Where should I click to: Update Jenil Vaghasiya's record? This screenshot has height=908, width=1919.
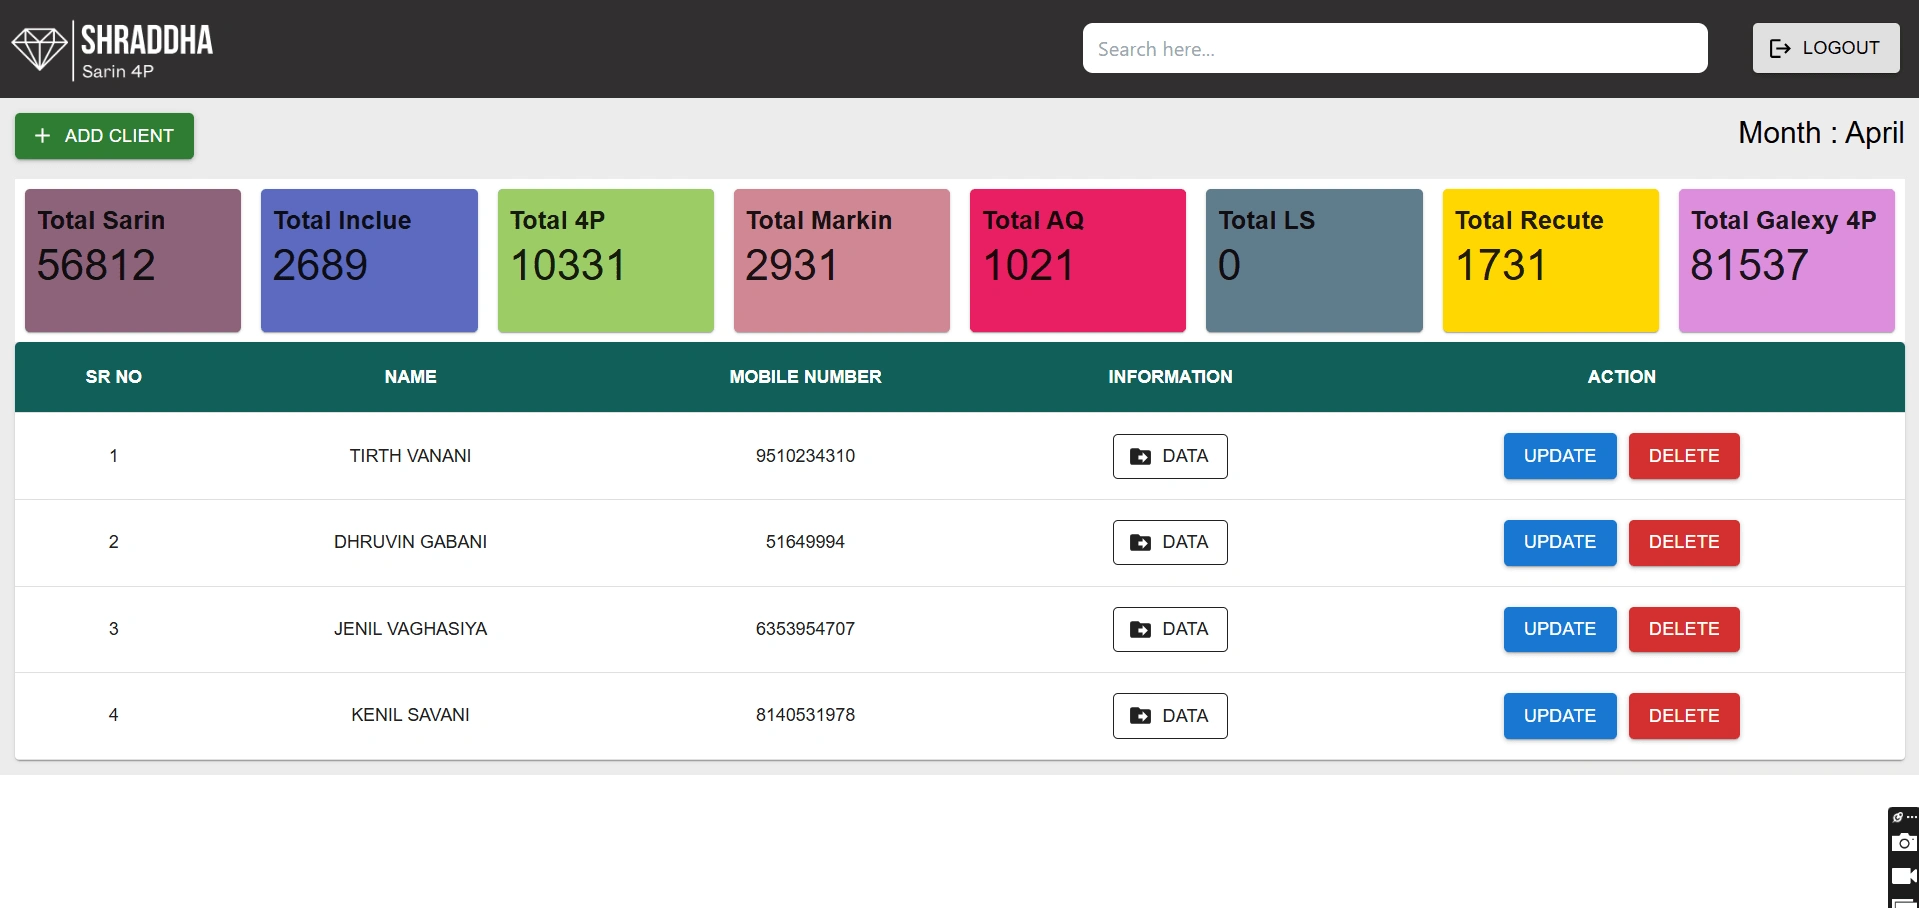1559,629
